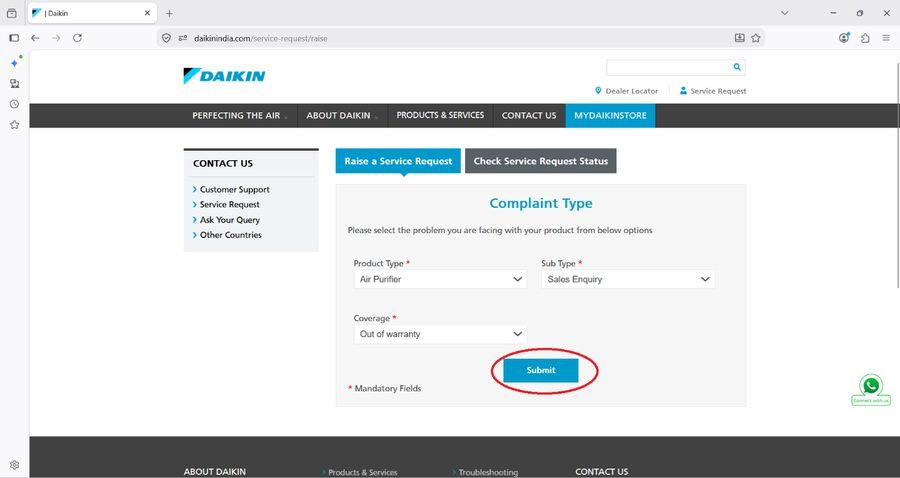Screen dimensions: 900x478
Task: Click the site permissions icon in address bar
Action: 183,38
